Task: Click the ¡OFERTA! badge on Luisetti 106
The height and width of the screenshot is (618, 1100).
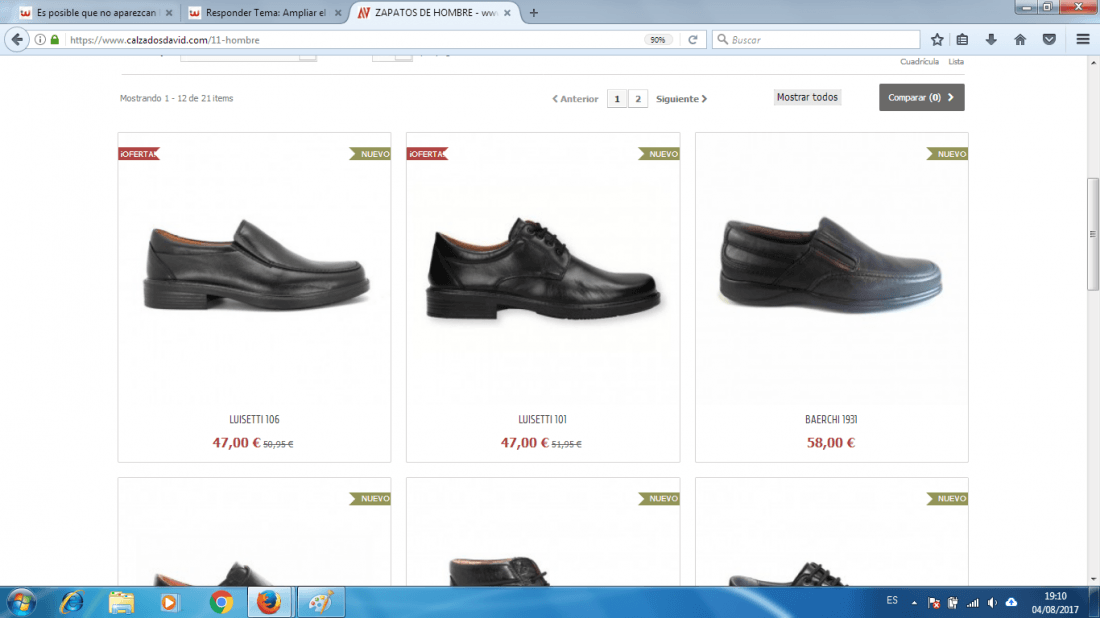Action: [x=139, y=154]
